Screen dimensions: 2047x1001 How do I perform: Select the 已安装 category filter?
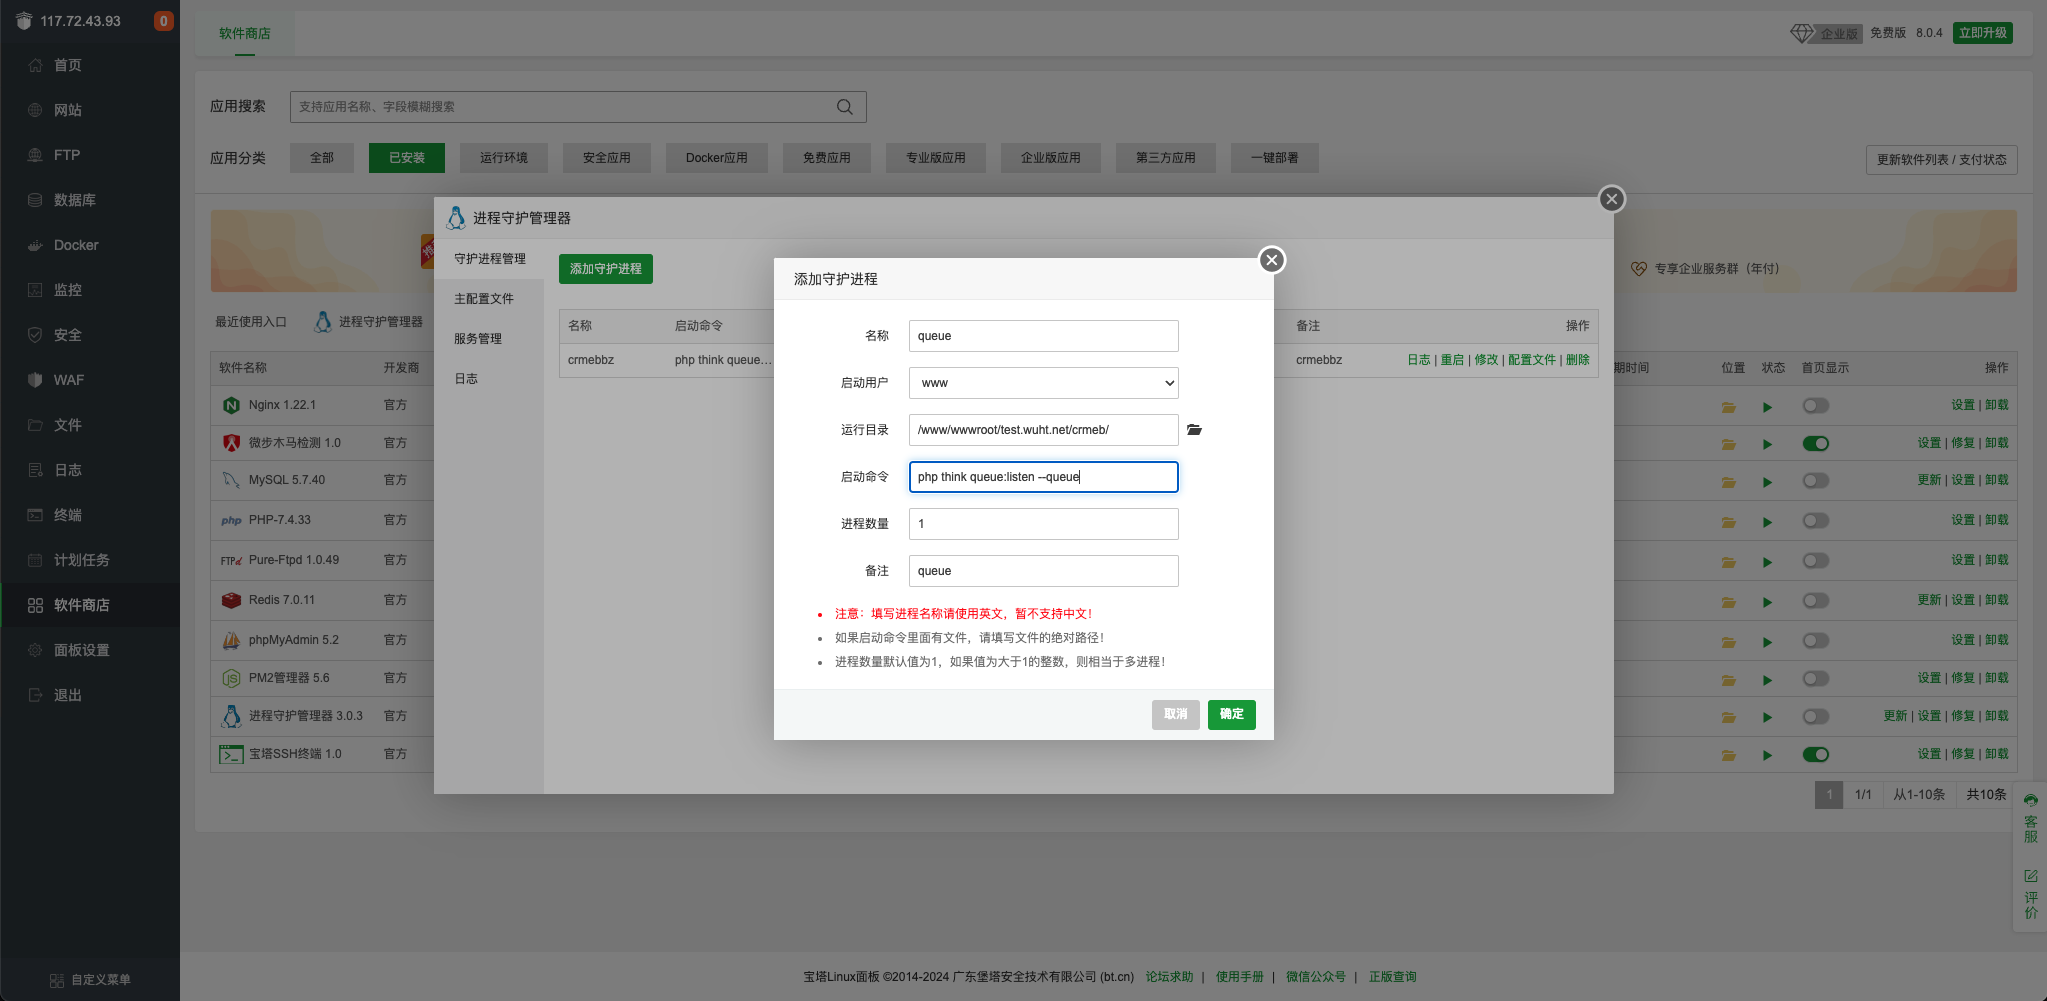pyautogui.click(x=406, y=158)
